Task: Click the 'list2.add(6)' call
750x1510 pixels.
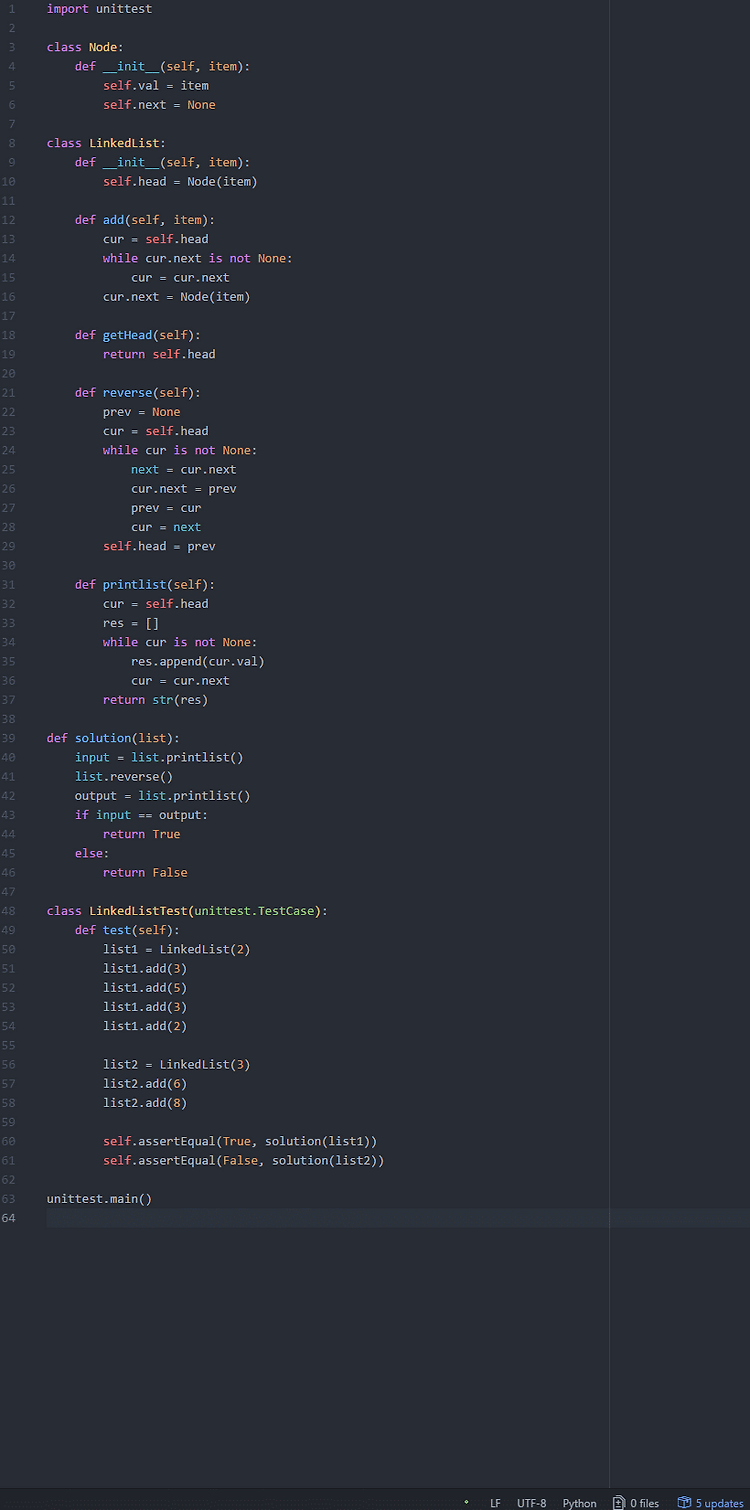Action: click(145, 1084)
